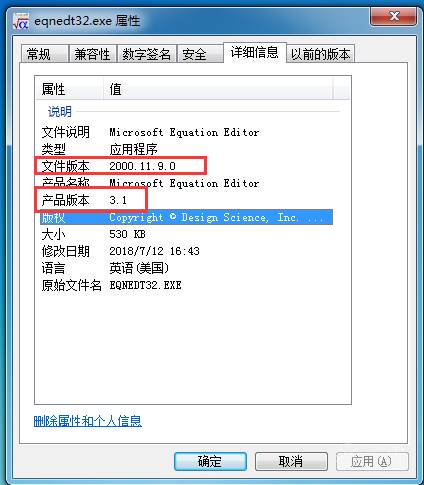The height and width of the screenshot is (485, 424).
Task: Click the 详细信息 tab
Action: (x=255, y=52)
